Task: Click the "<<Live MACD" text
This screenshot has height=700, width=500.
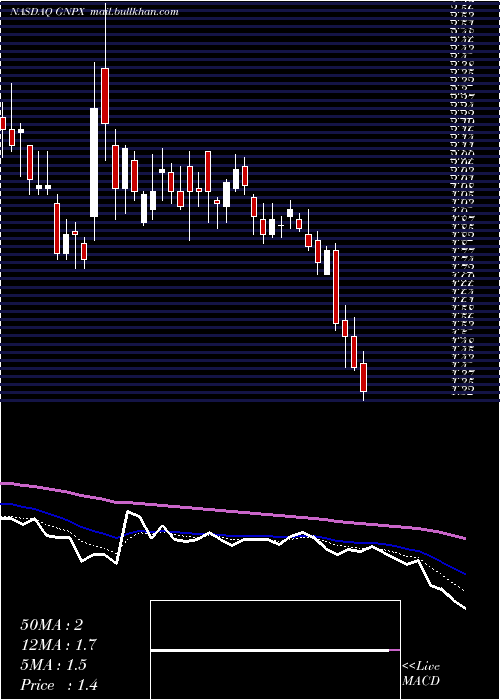Action: pyautogui.click(x=421, y=673)
